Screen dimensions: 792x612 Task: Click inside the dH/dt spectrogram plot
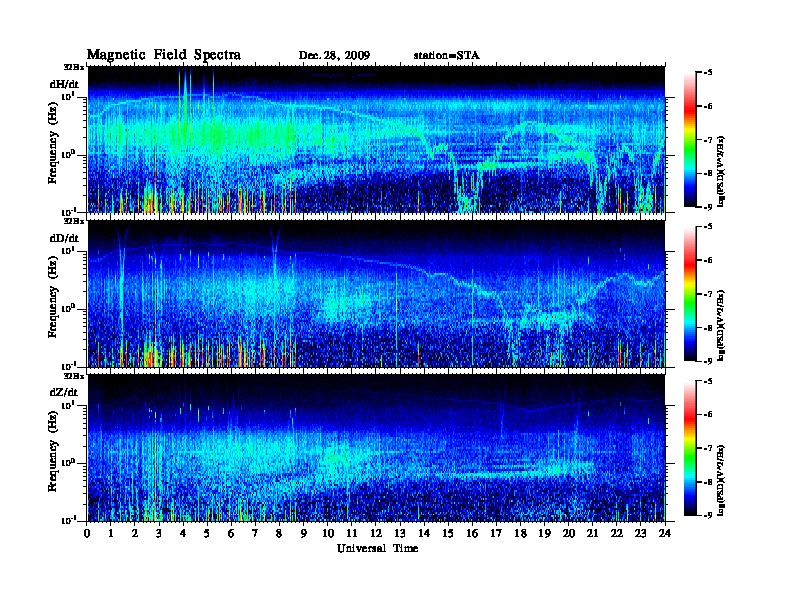click(x=376, y=139)
